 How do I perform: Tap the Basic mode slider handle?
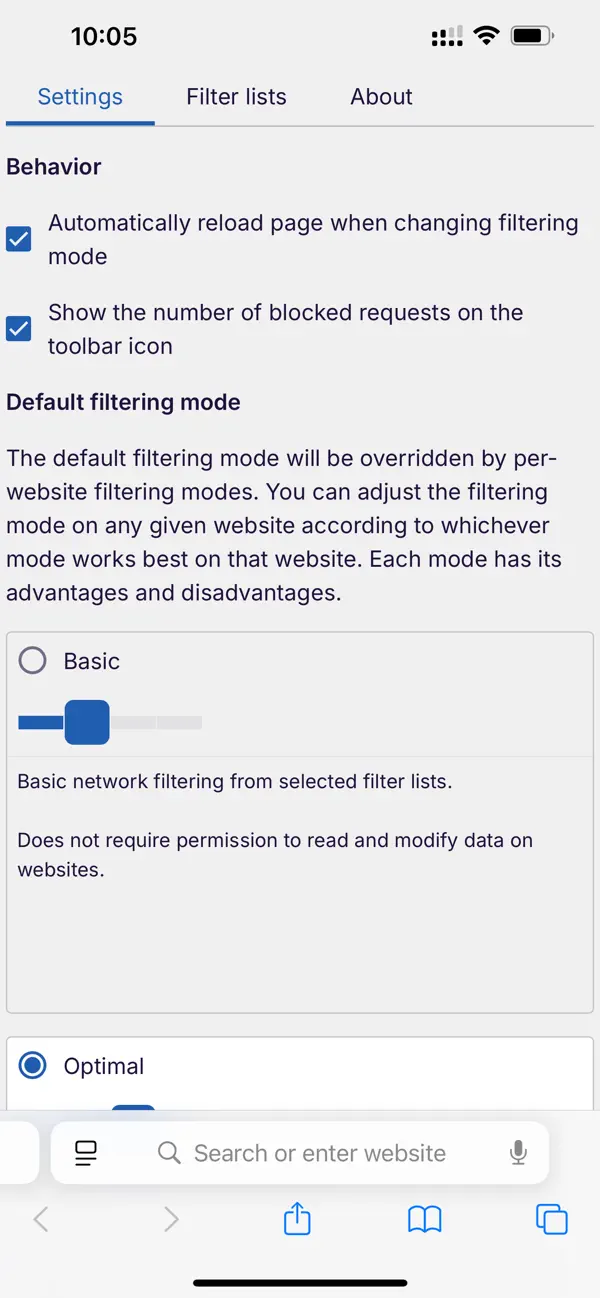click(x=86, y=722)
